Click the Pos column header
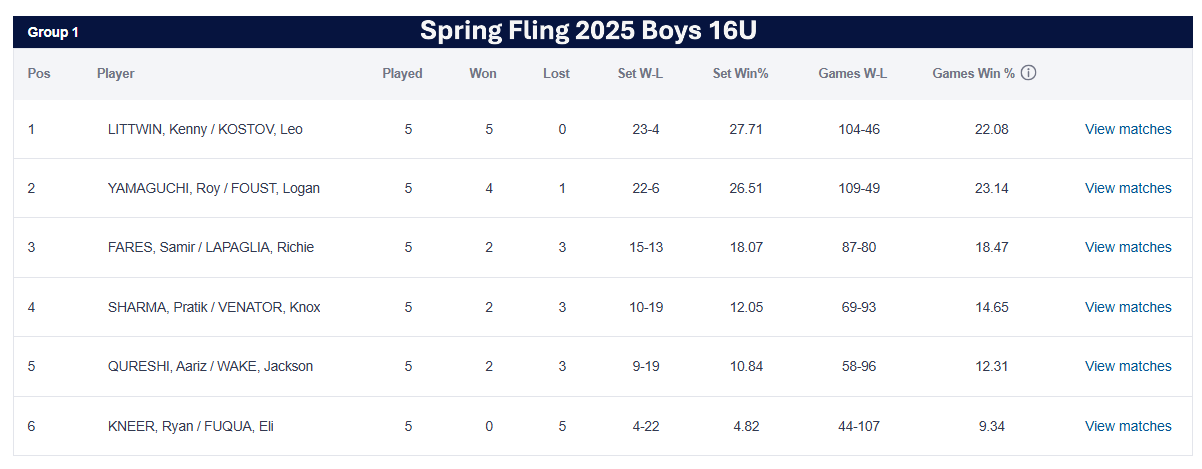 (x=39, y=73)
